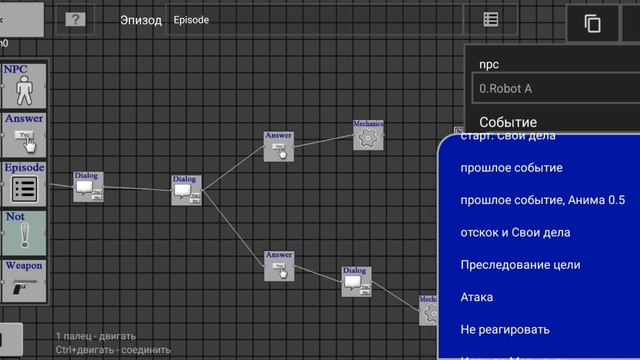Viewport: 640px width, 360px height.
Task: Click the back button at top left
Action: click(21, 20)
